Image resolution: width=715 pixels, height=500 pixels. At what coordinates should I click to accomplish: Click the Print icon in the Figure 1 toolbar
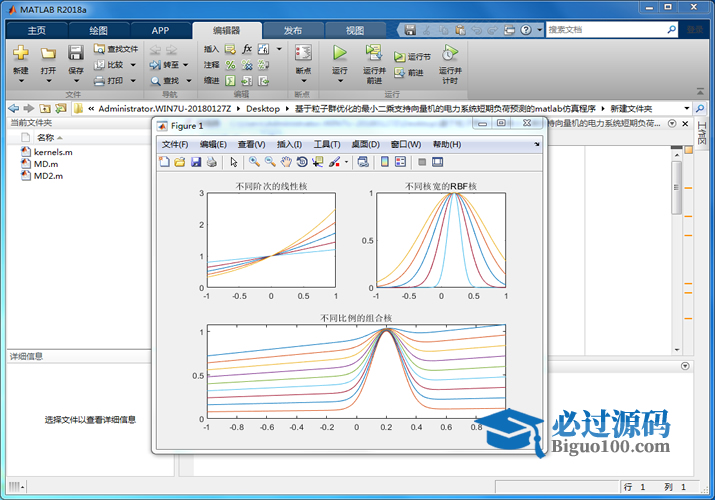212,162
